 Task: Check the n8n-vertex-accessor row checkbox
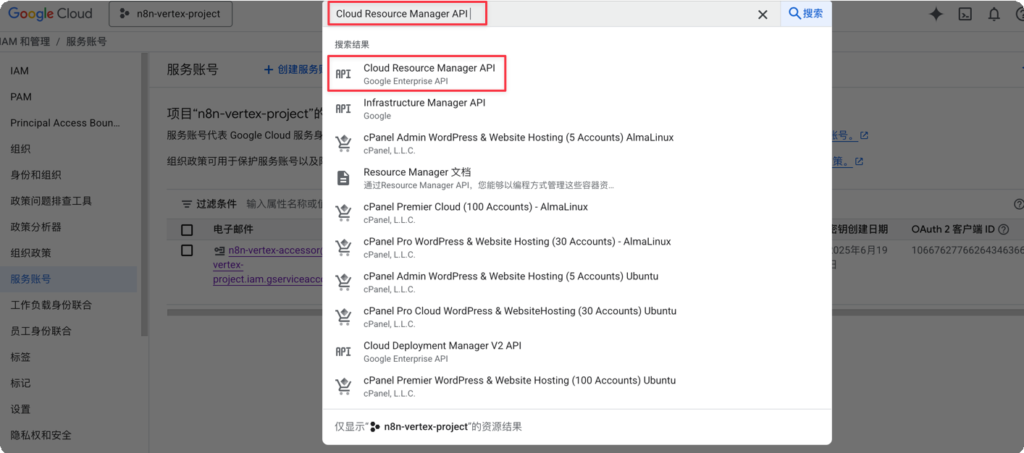pyautogui.click(x=187, y=250)
